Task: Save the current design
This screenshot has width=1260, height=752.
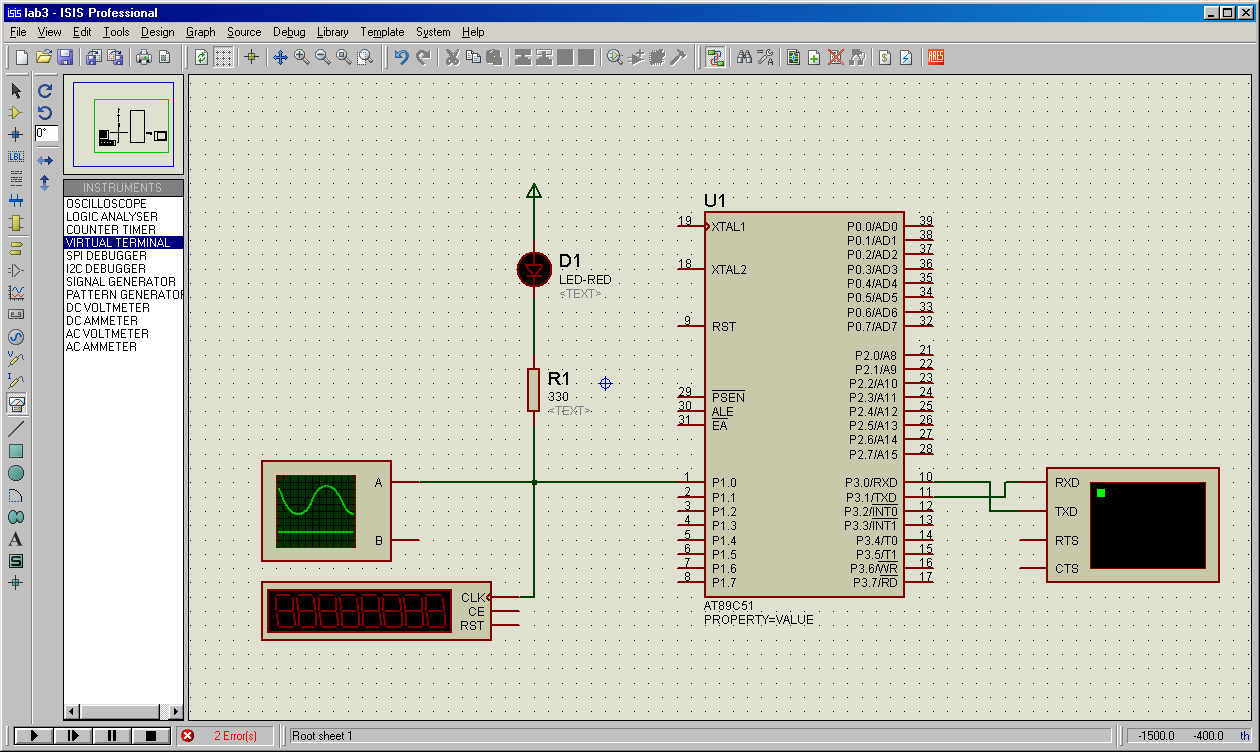Action: [65, 58]
